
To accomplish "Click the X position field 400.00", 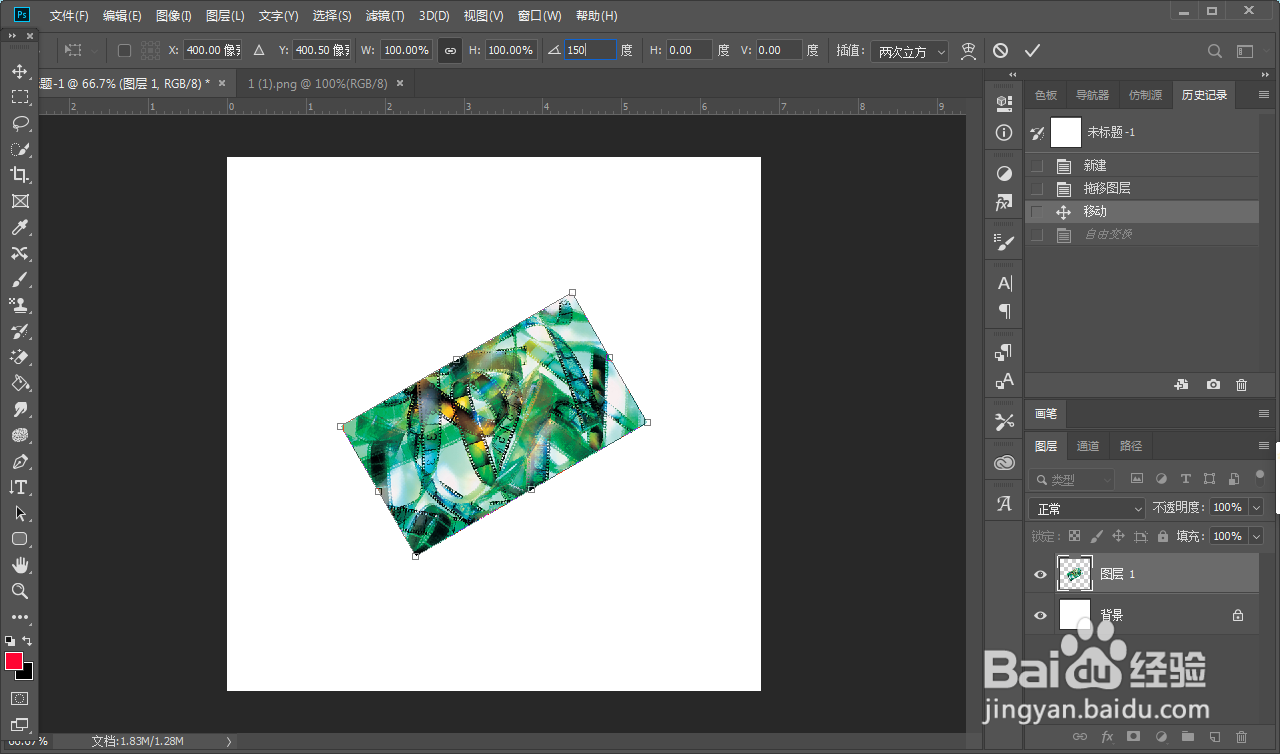I will coord(212,50).
